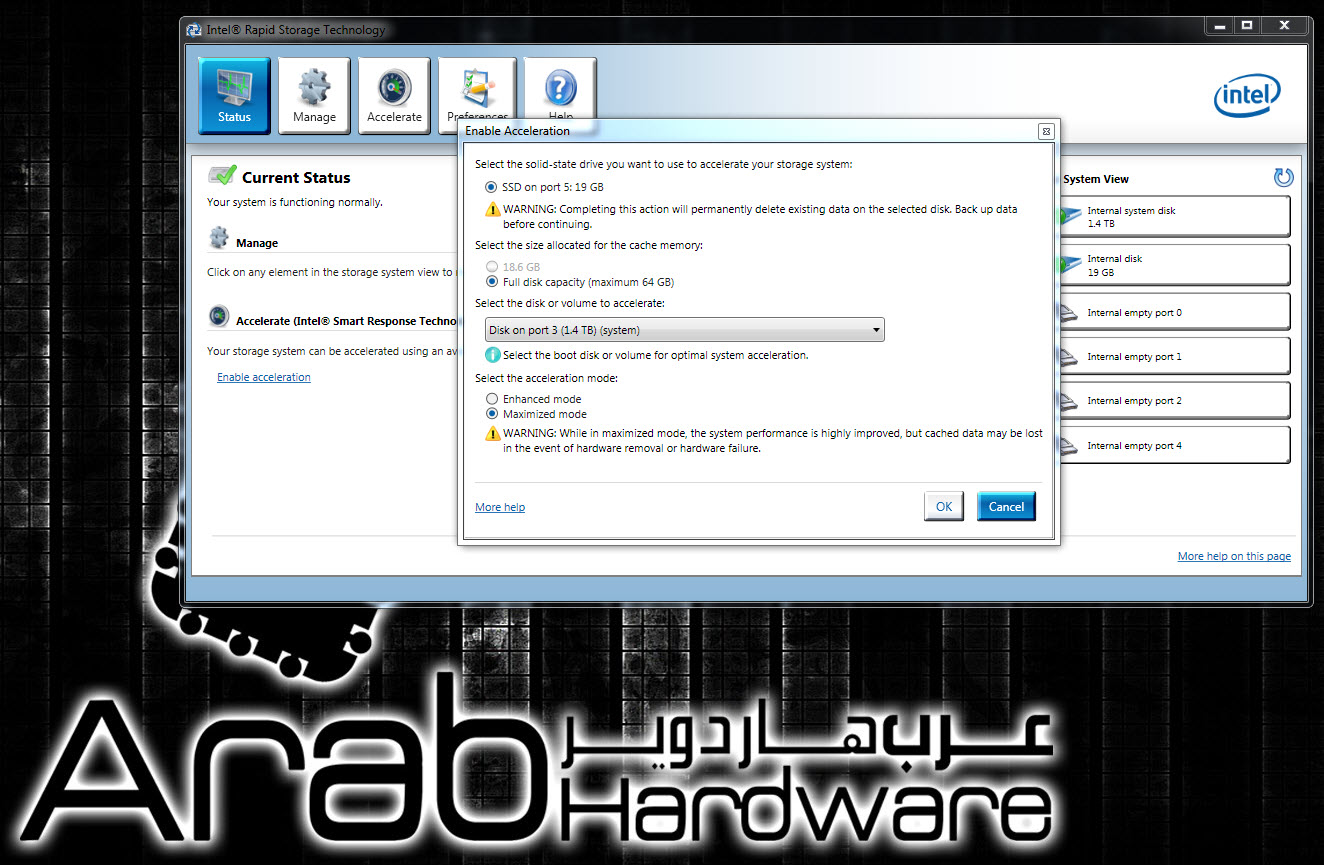1324x865 pixels.
Task: Click the 'System View' heading
Action: [1096, 179]
